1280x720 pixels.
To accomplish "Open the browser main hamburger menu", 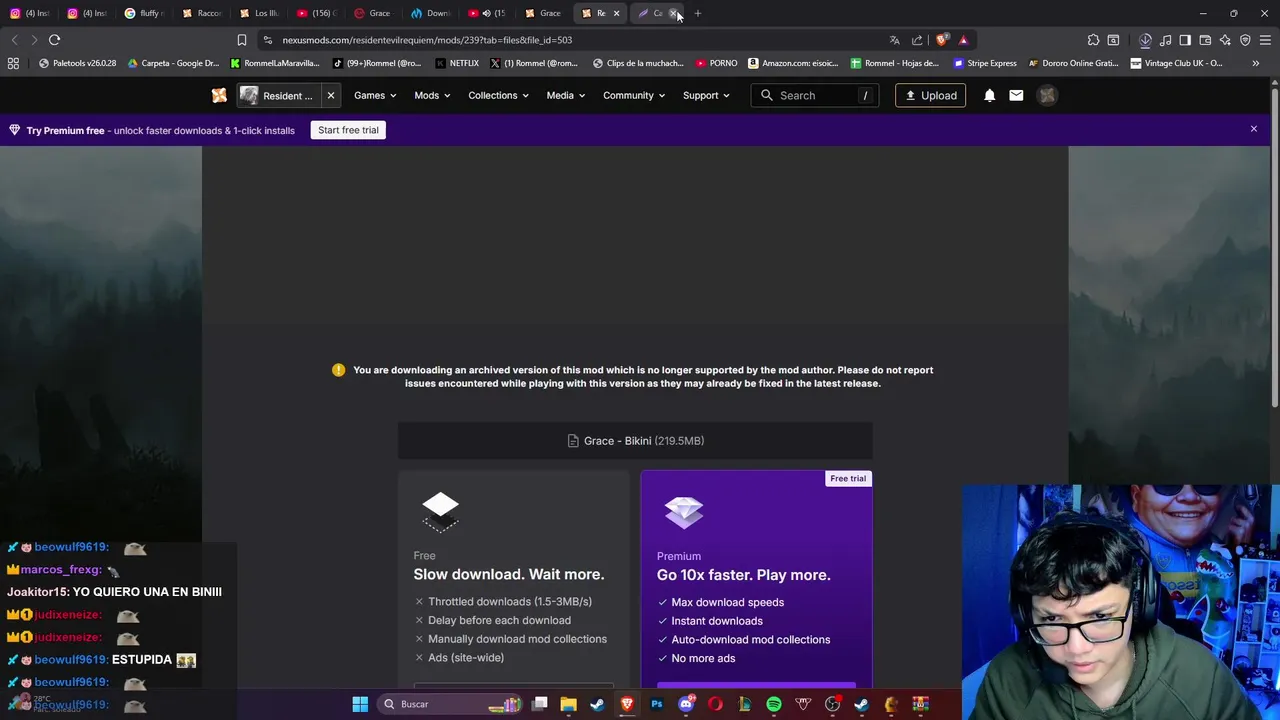I will point(1265,40).
